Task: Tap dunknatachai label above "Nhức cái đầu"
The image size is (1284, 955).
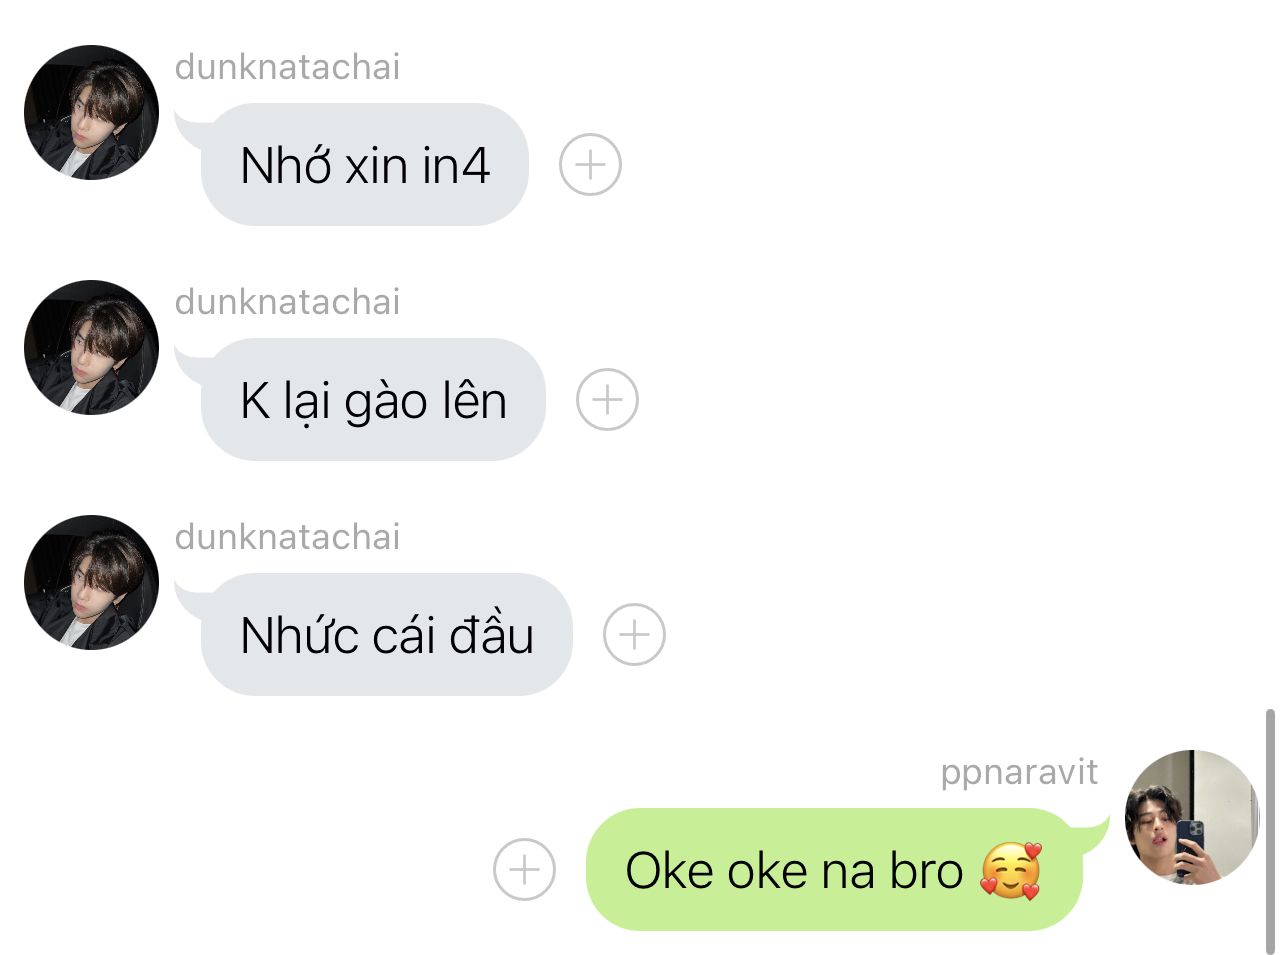Action: [x=287, y=537]
